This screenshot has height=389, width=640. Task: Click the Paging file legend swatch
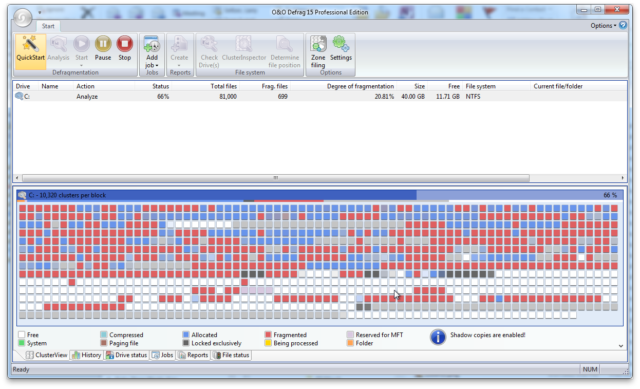click(x=104, y=343)
